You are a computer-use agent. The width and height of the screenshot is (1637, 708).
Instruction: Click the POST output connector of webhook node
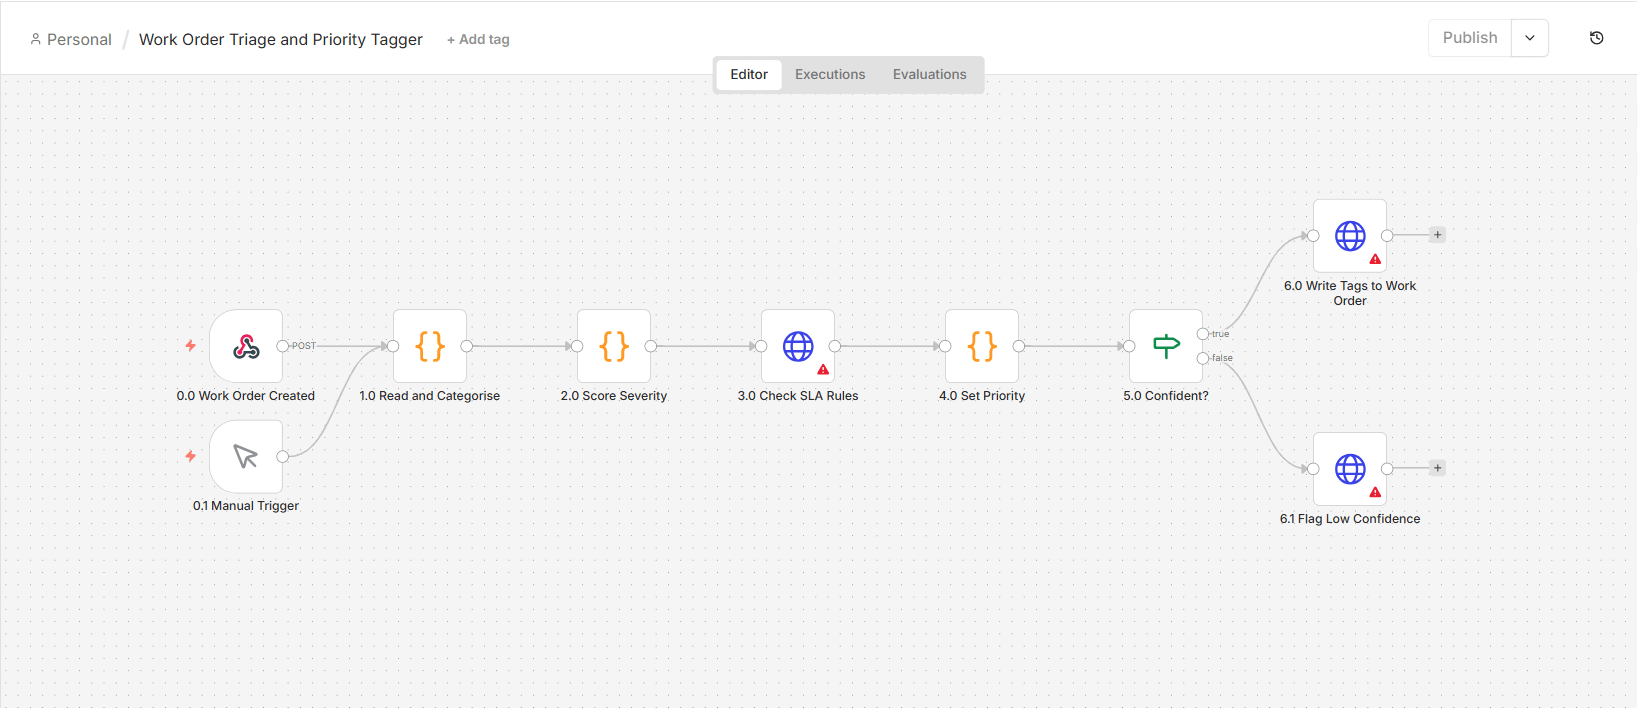pos(283,346)
